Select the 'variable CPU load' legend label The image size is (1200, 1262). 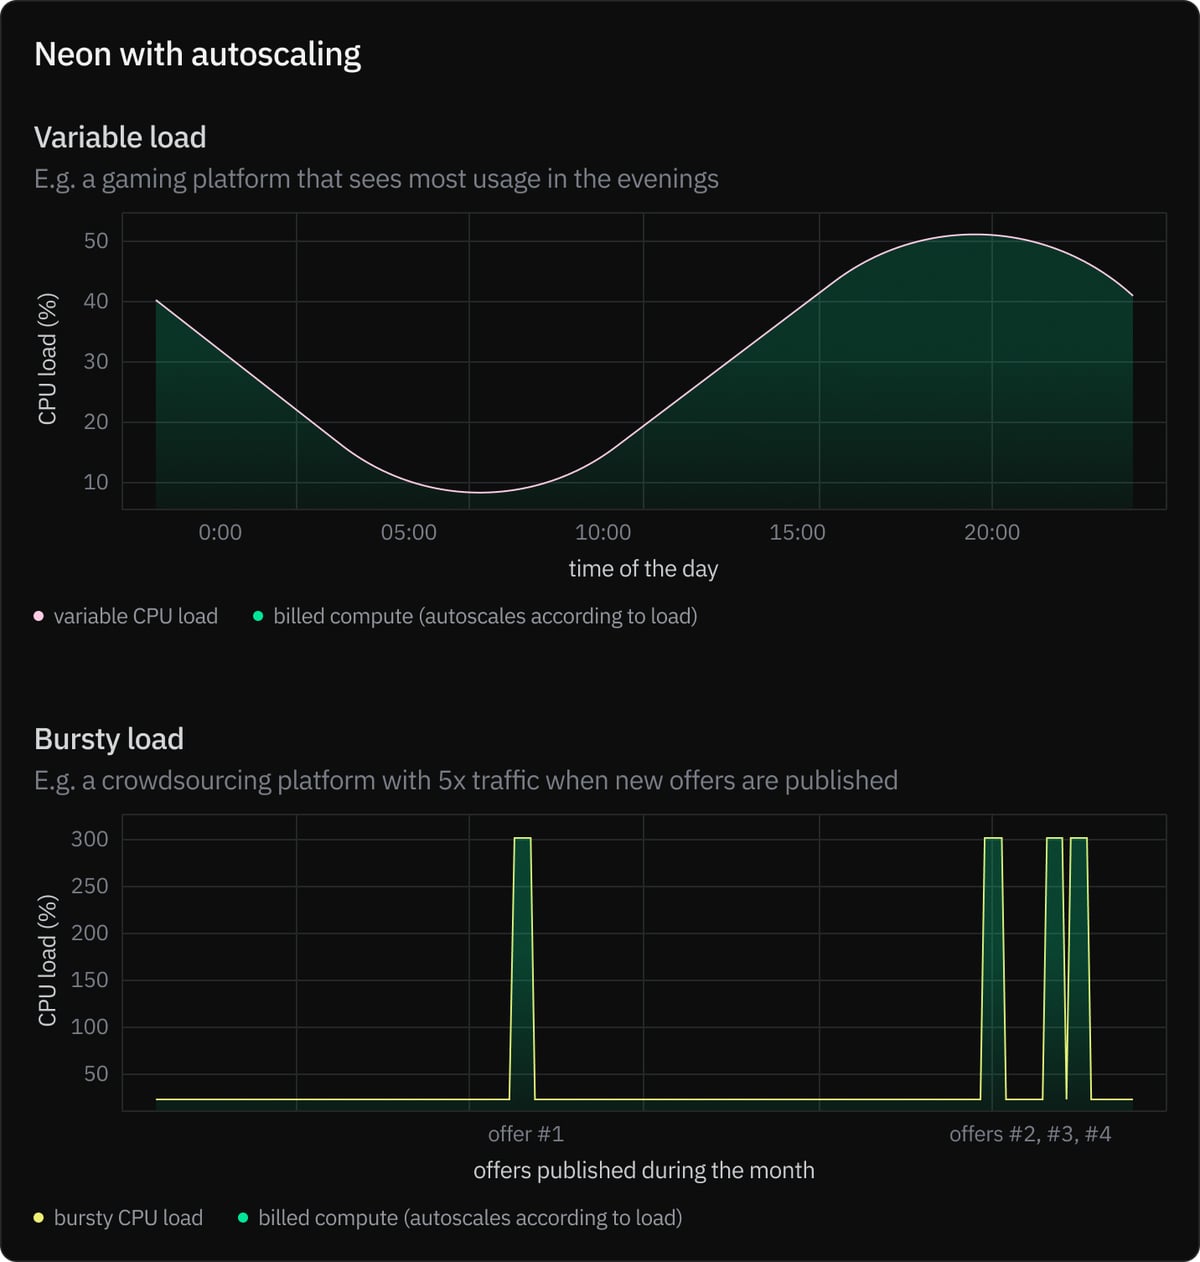coord(135,616)
